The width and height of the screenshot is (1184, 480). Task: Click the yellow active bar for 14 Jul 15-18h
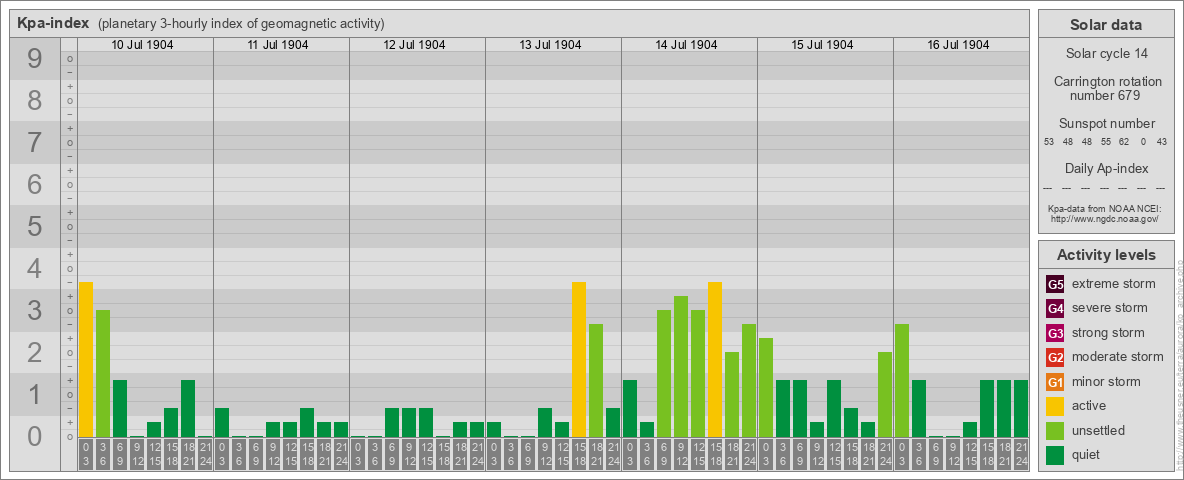tap(715, 359)
